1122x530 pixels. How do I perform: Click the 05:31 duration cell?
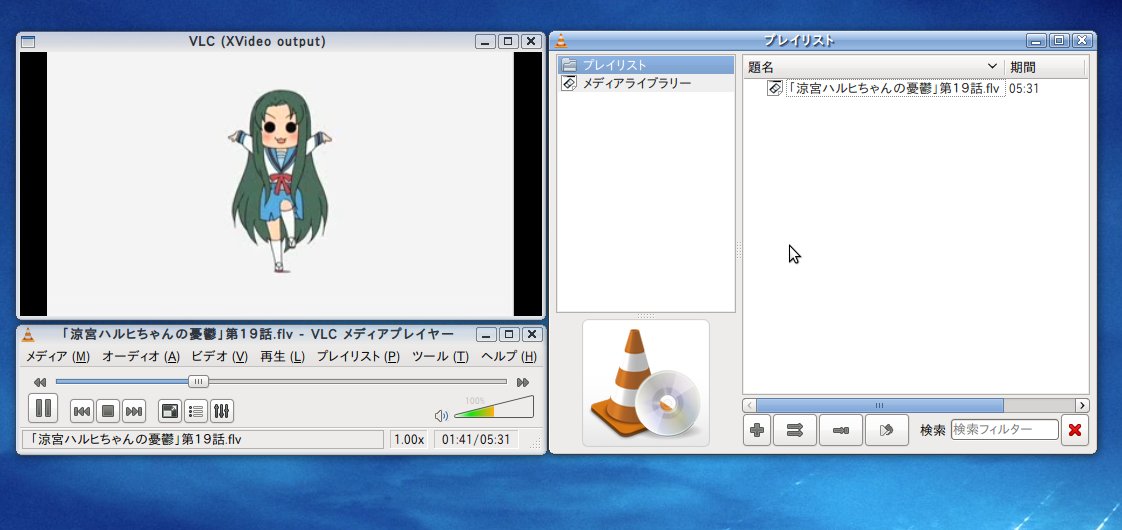pyautogui.click(x=1024, y=89)
